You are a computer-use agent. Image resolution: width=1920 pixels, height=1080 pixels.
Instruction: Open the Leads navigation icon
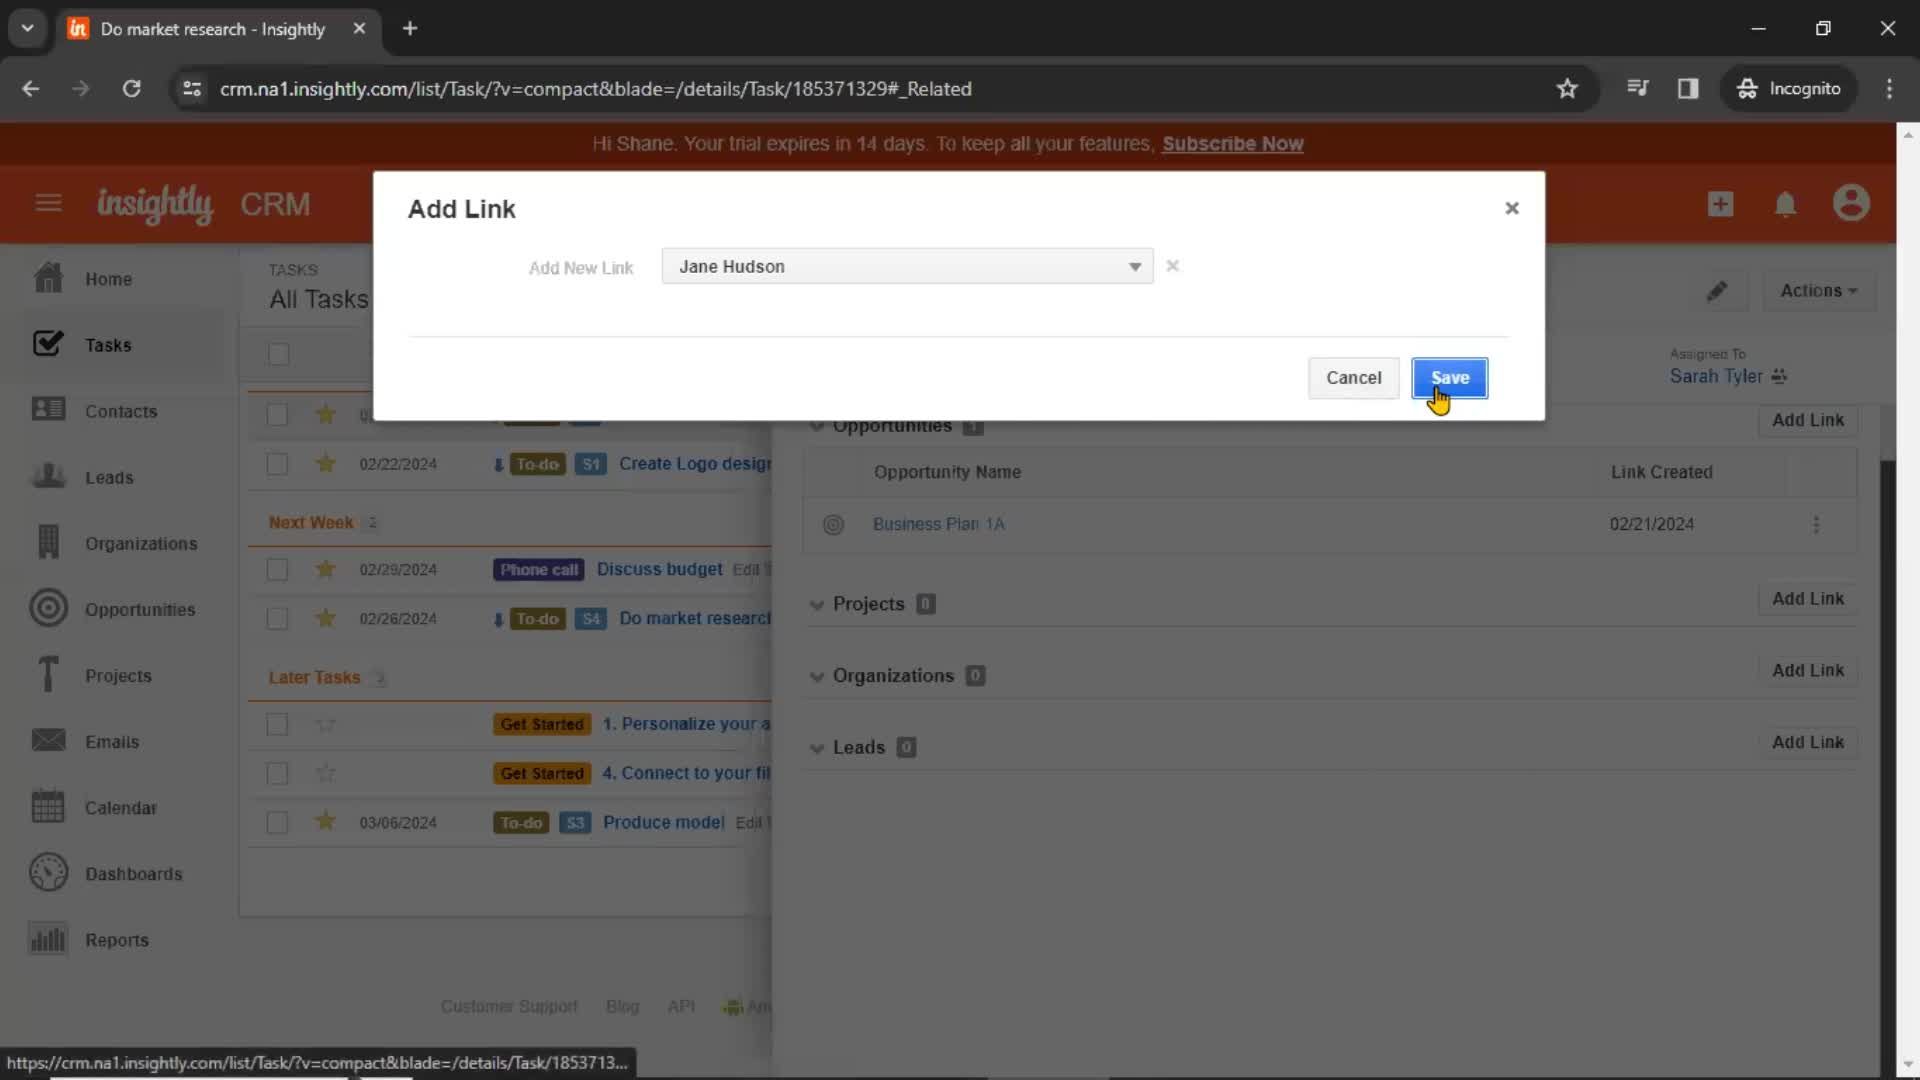click(47, 476)
